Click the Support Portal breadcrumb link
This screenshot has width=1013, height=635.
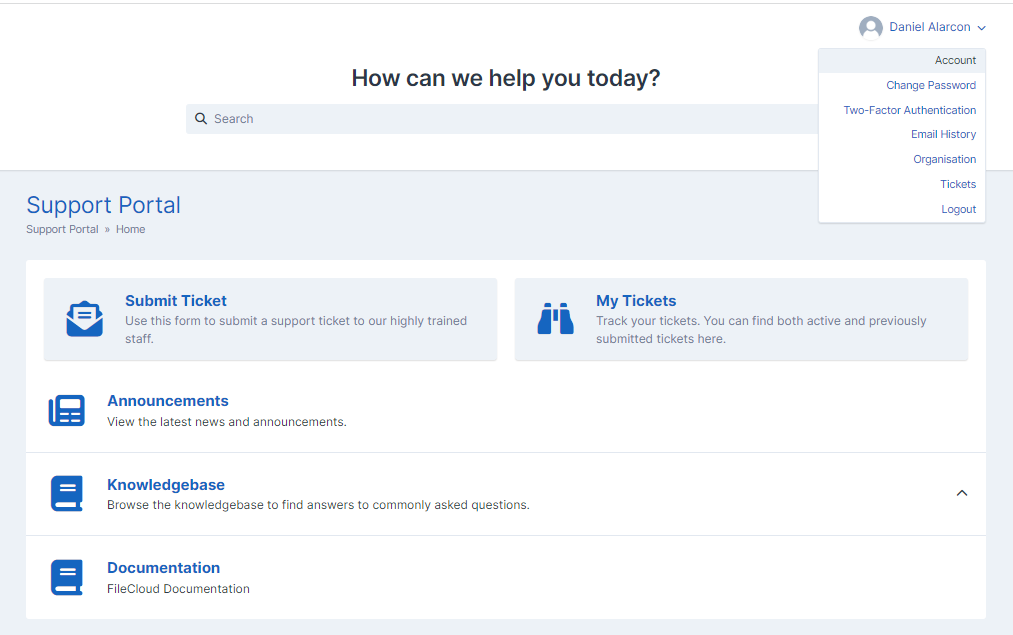click(x=62, y=229)
